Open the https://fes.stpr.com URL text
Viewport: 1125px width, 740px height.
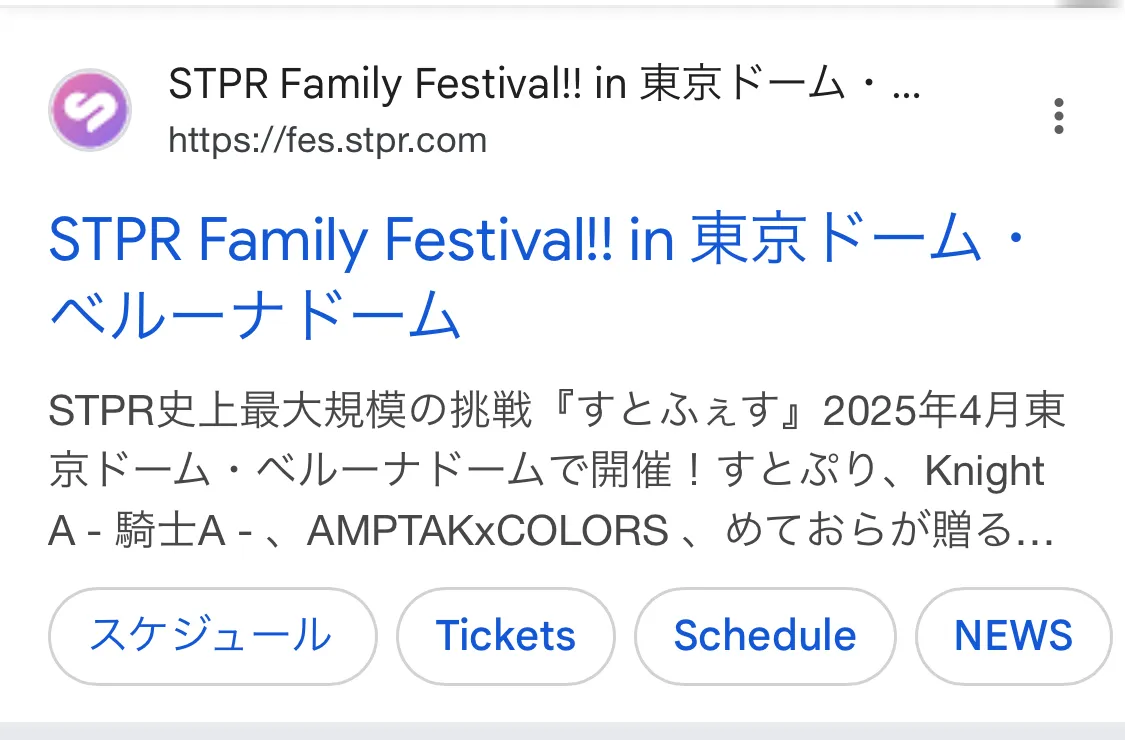tap(327, 140)
